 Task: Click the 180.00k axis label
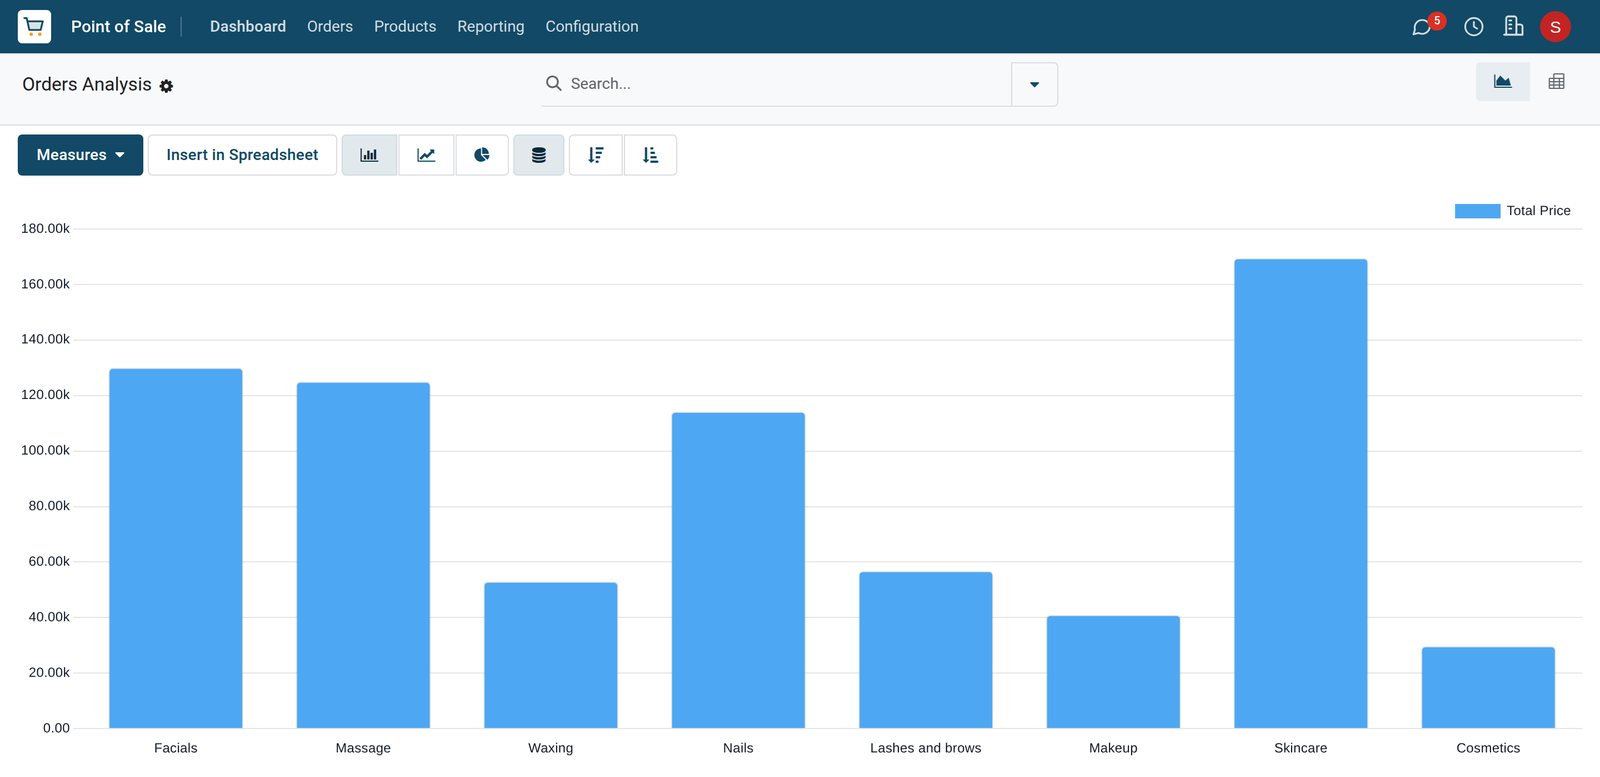coord(45,229)
